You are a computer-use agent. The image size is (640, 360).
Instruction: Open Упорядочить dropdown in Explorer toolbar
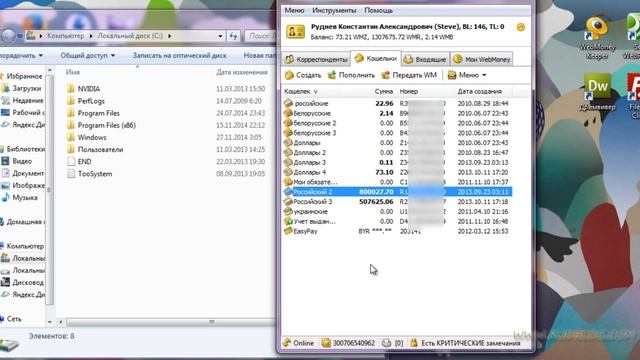(x=20, y=55)
